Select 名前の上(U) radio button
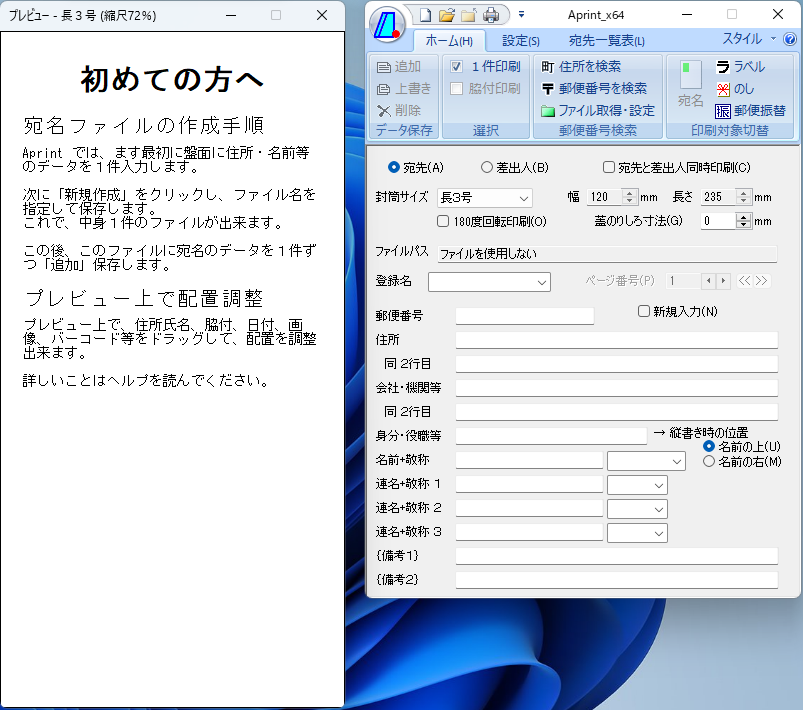The width and height of the screenshot is (803, 710). 709,446
